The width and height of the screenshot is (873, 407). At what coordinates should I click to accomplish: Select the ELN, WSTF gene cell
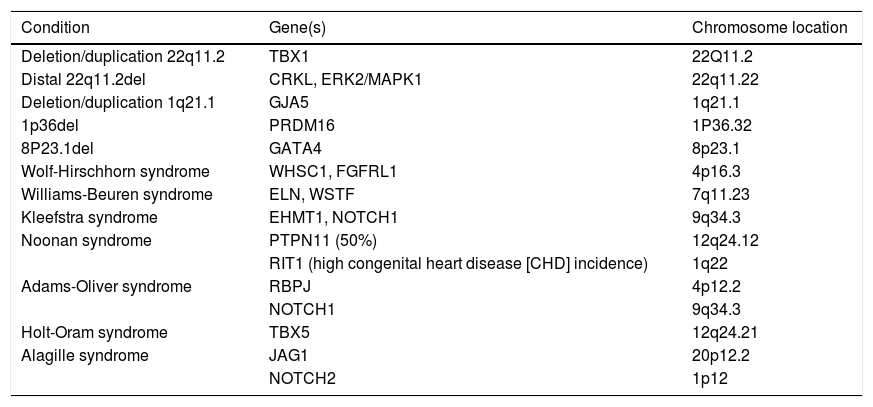point(311,194)
